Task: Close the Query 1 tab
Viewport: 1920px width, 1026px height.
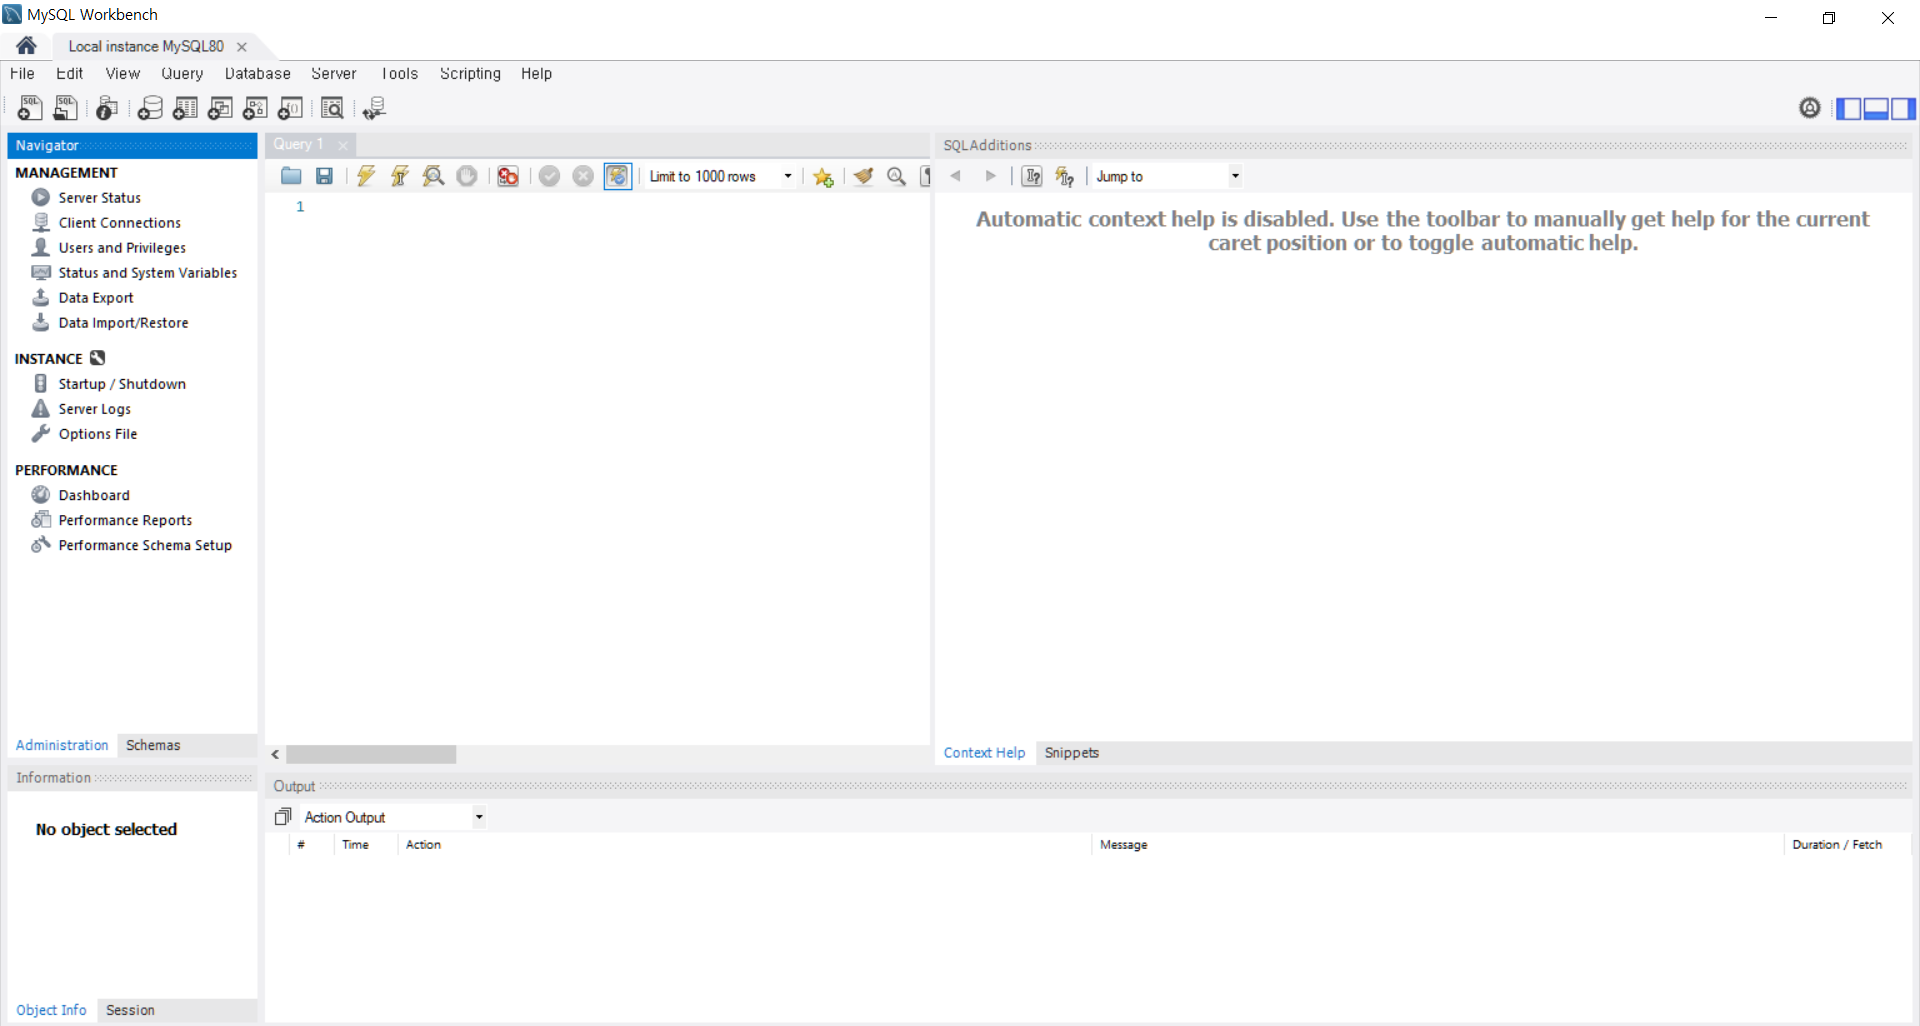Action: pyautogui.click(x=343, y=145)
